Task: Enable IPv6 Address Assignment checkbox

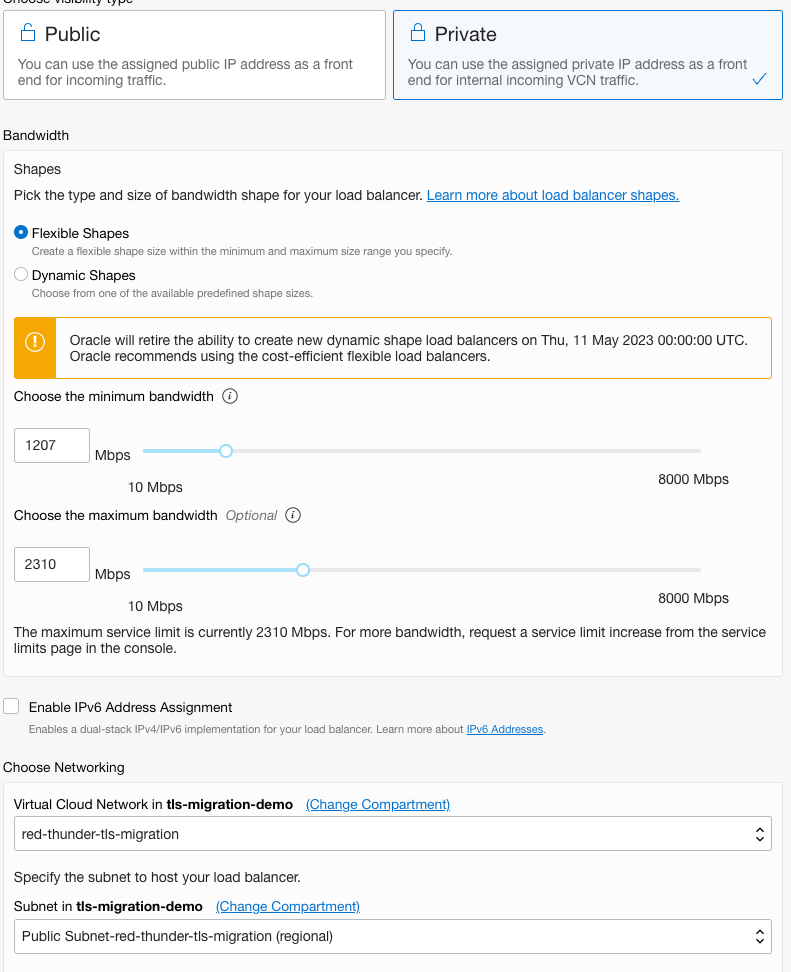Action: (12, 707)
